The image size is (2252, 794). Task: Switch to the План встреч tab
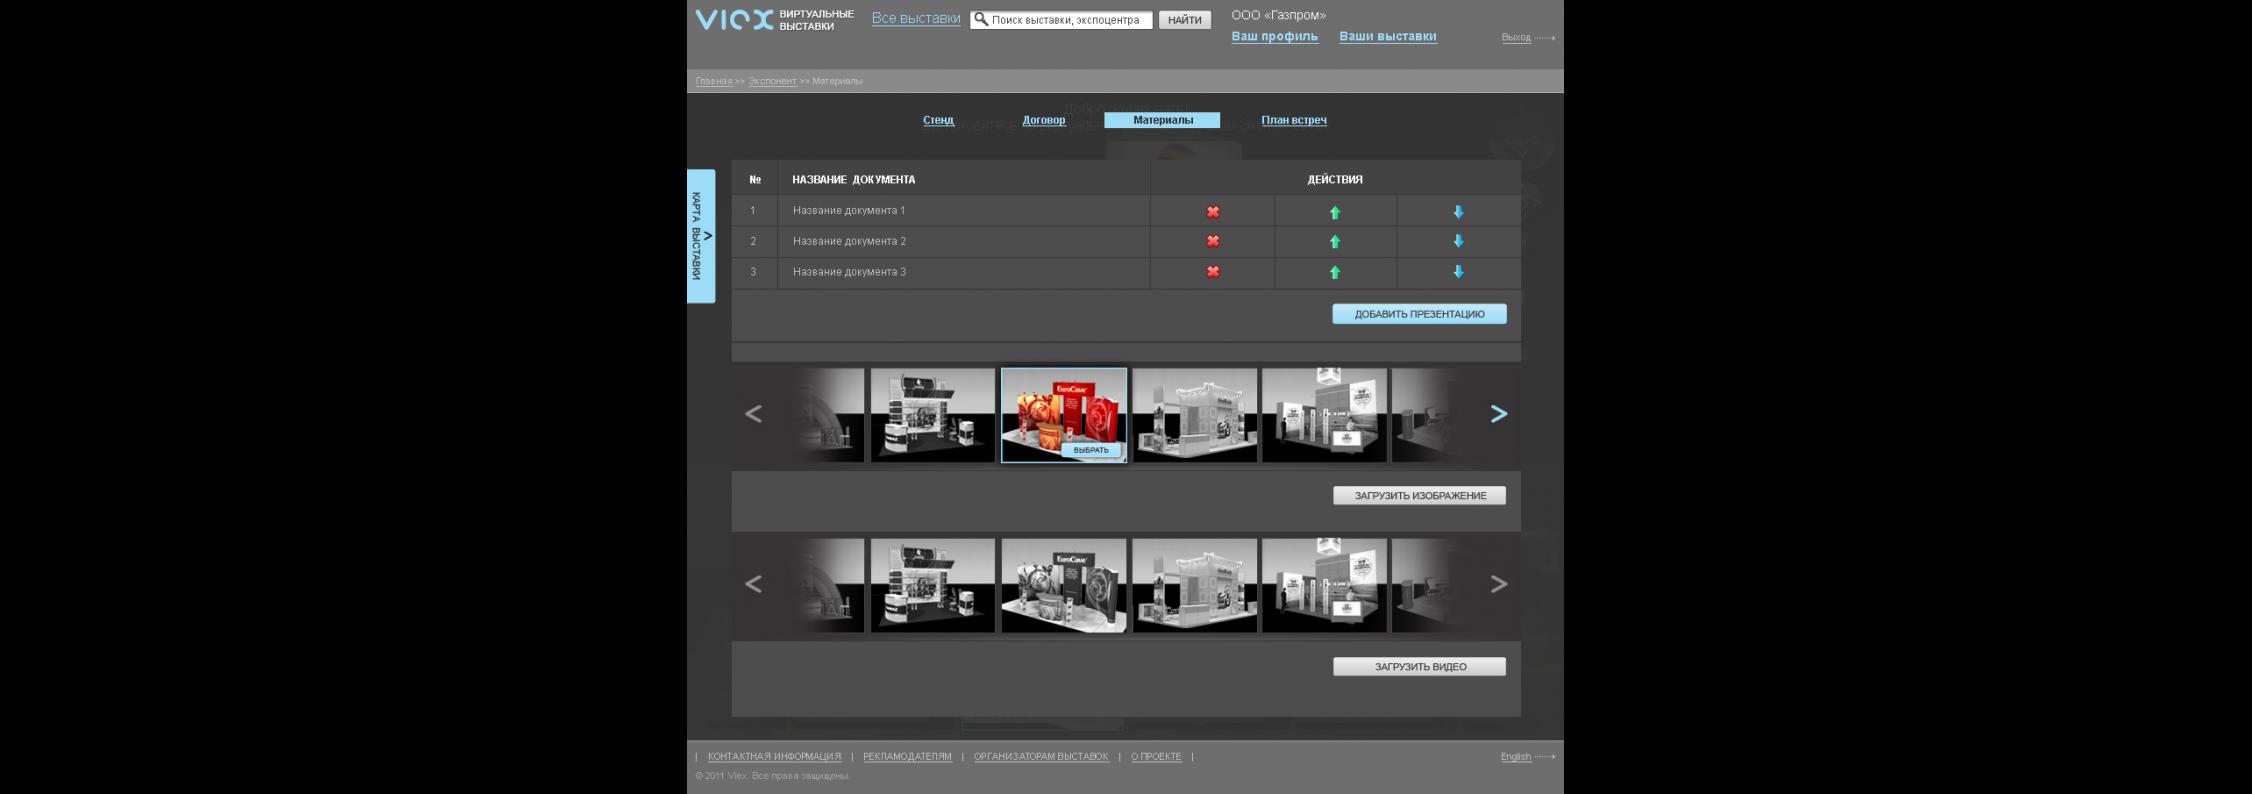1293,120
